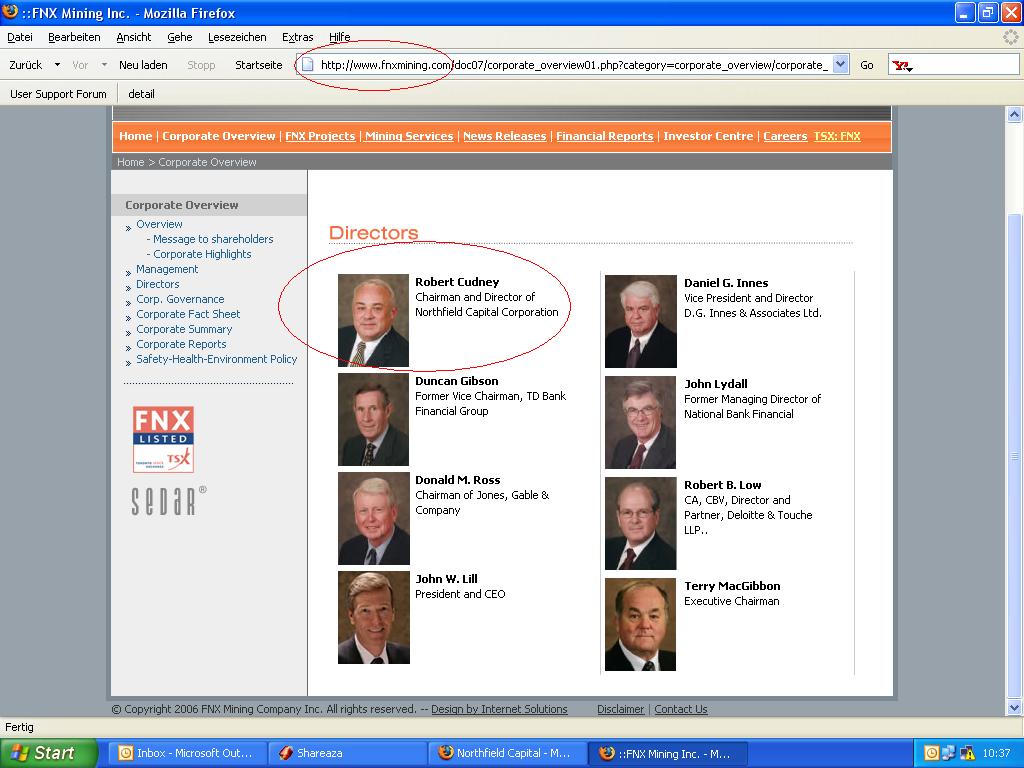The image size is (1024, 768).
Task: Switch to Shareaza taskbar item
Action: [346, 753]
